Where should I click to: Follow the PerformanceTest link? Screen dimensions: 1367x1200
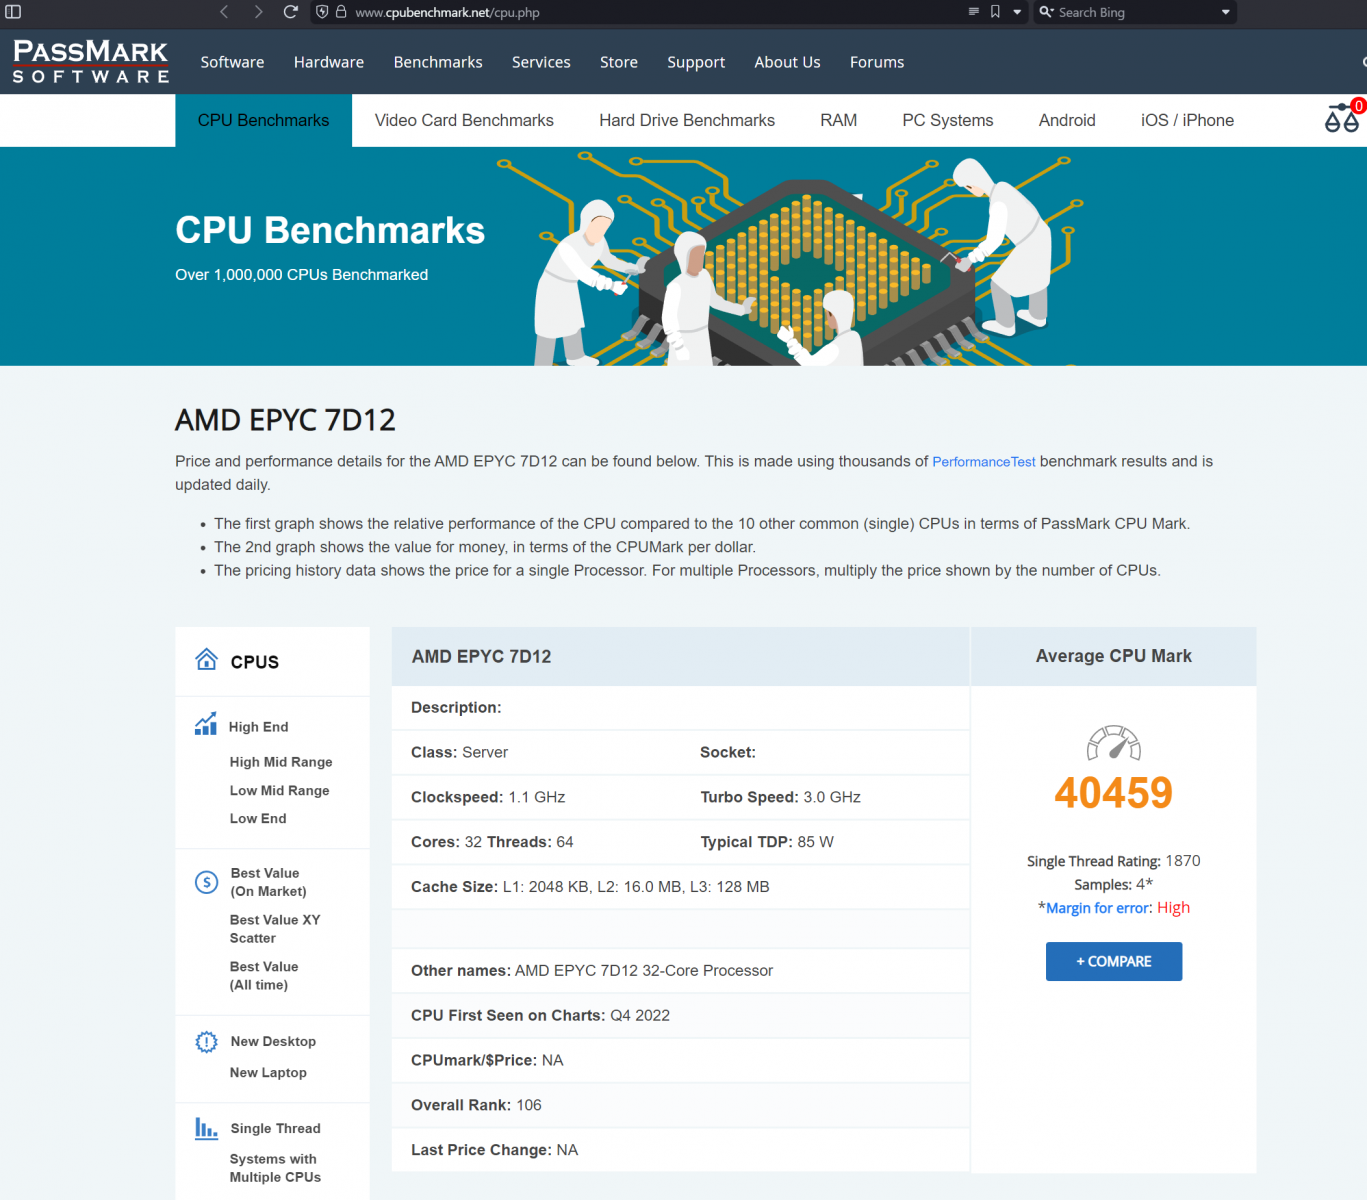(x=984, y=462)
